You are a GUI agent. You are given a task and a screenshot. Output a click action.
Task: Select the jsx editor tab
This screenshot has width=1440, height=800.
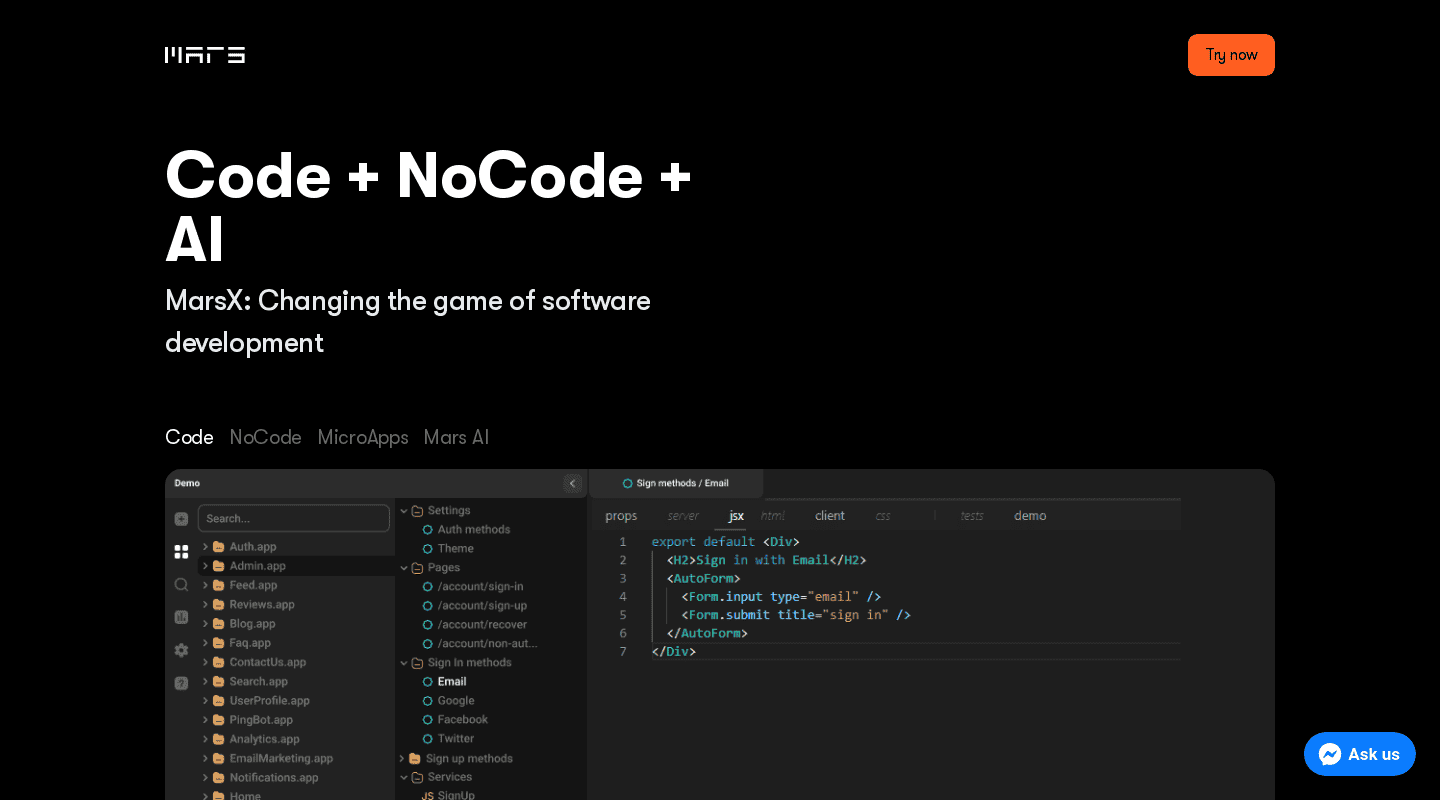[x=736, y=516]
